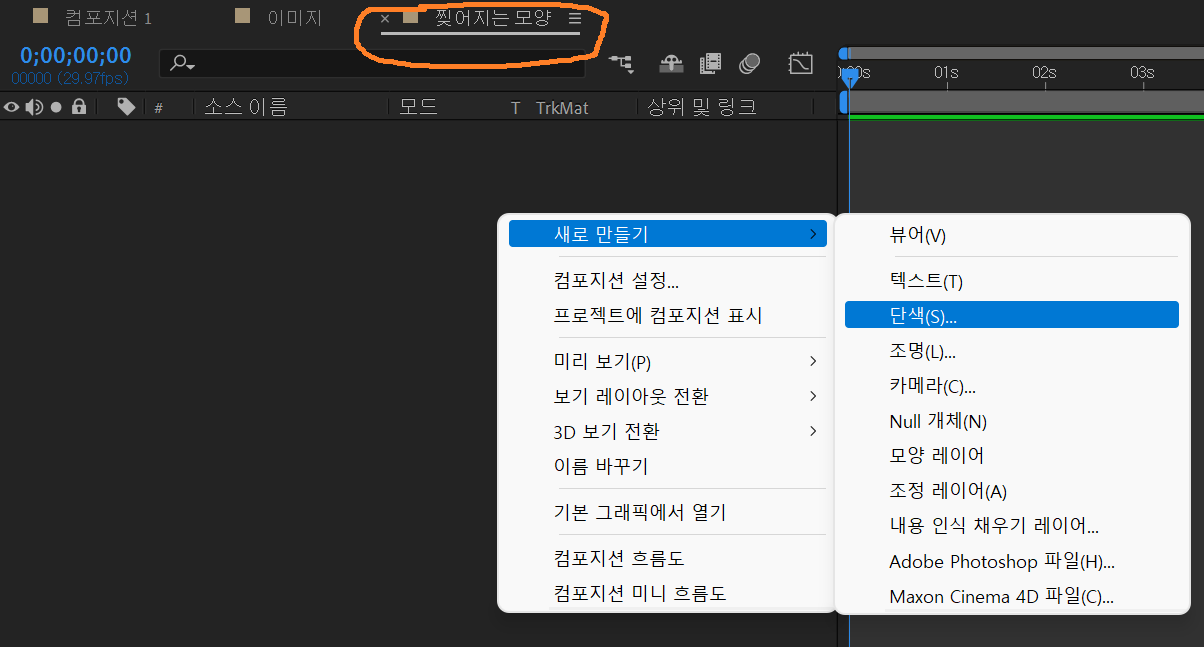The width and height of the screenshot is (1204, 647).
Task: Click the T preserve transparency column header
Action: tap(515, 108)
